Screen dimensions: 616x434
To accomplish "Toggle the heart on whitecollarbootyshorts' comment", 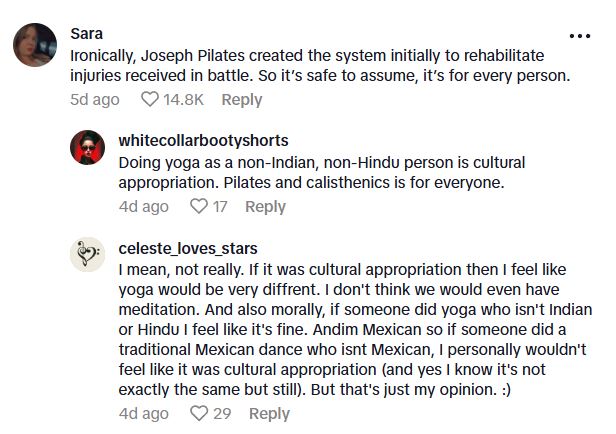I will (198, 207).
